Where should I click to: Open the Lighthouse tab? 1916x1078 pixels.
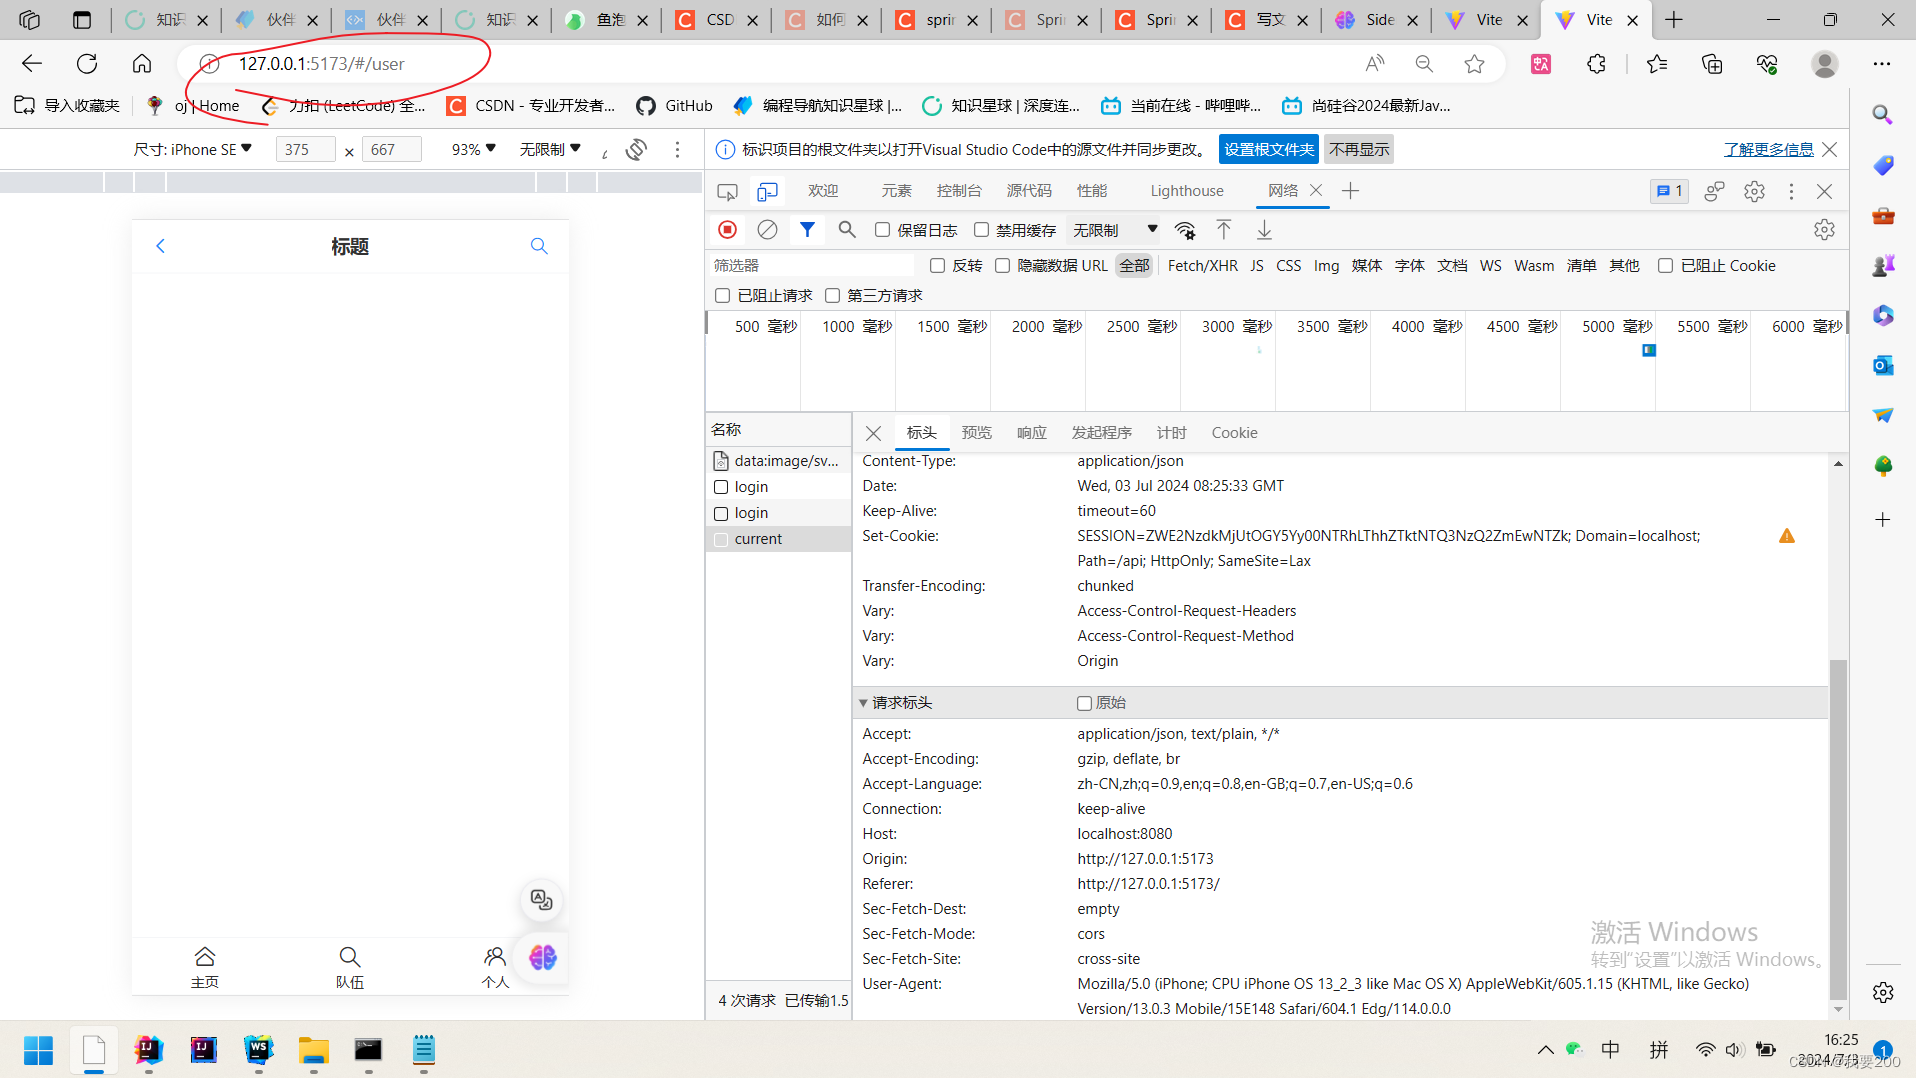(x=1186, y=191)
